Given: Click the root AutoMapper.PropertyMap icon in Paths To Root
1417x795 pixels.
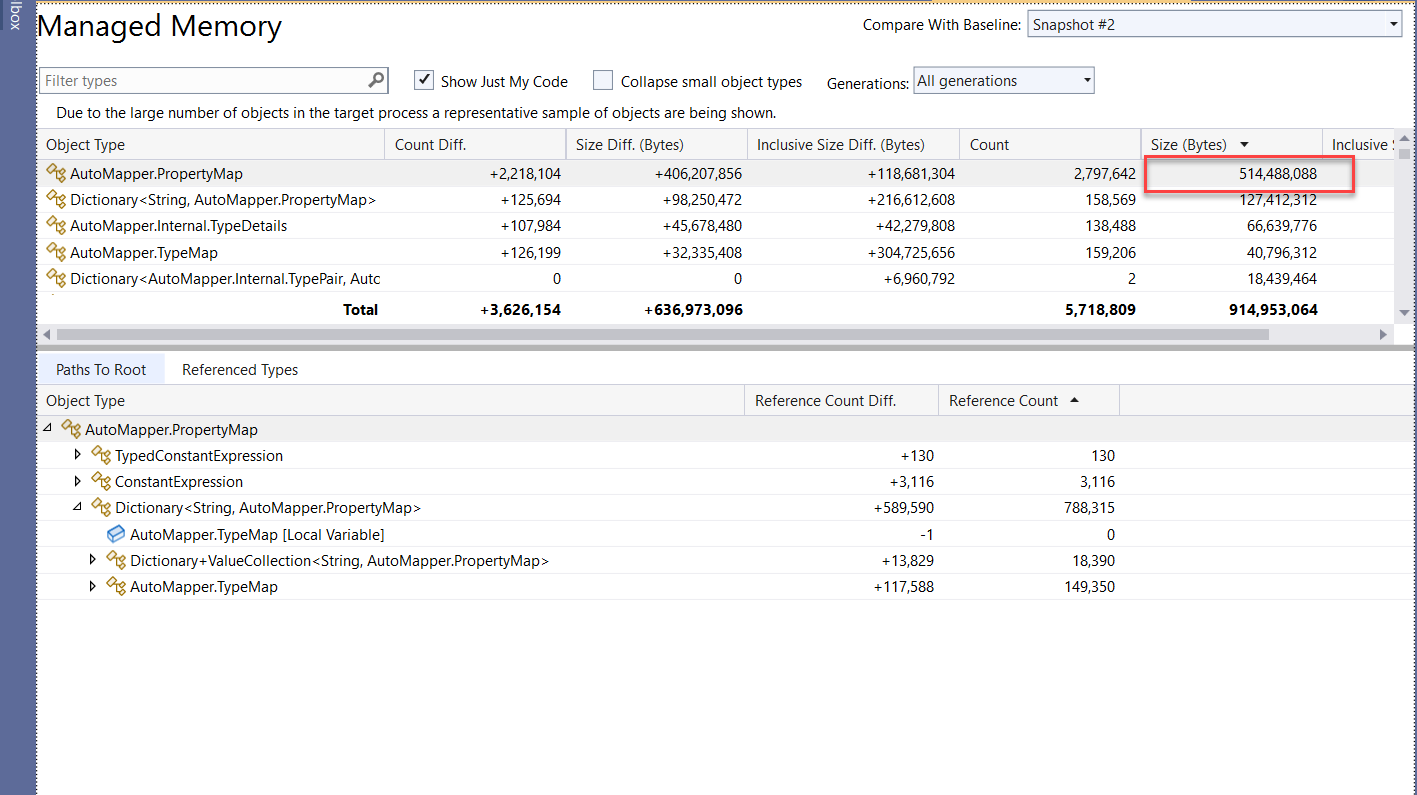Looking at the screenshot, I should (x=71, y=429).
